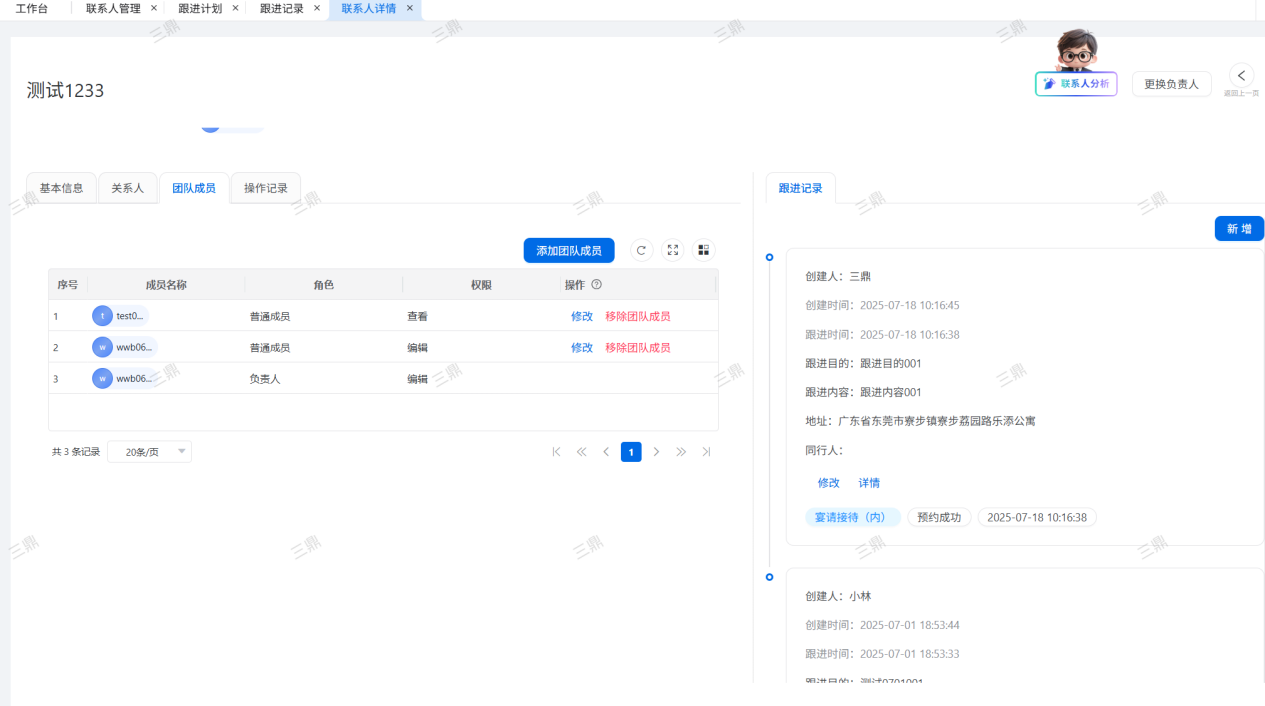Click the 添加团队成员 button
Image resolution: width=1265 pixels, height=706 pixels.
[x=568, y=251]
